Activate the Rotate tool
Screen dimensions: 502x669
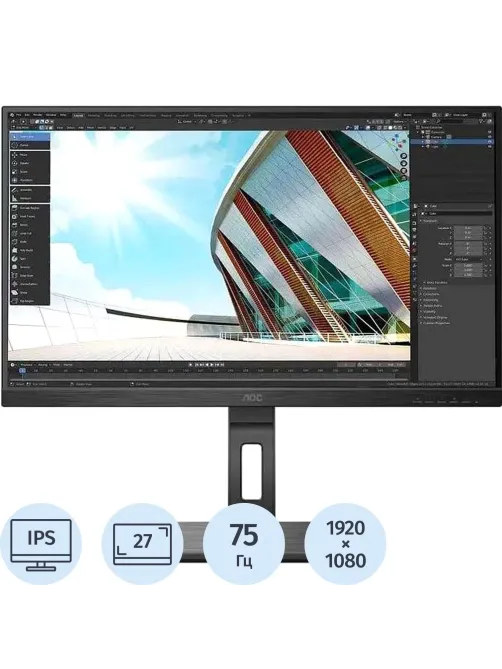tap(29, 163)
